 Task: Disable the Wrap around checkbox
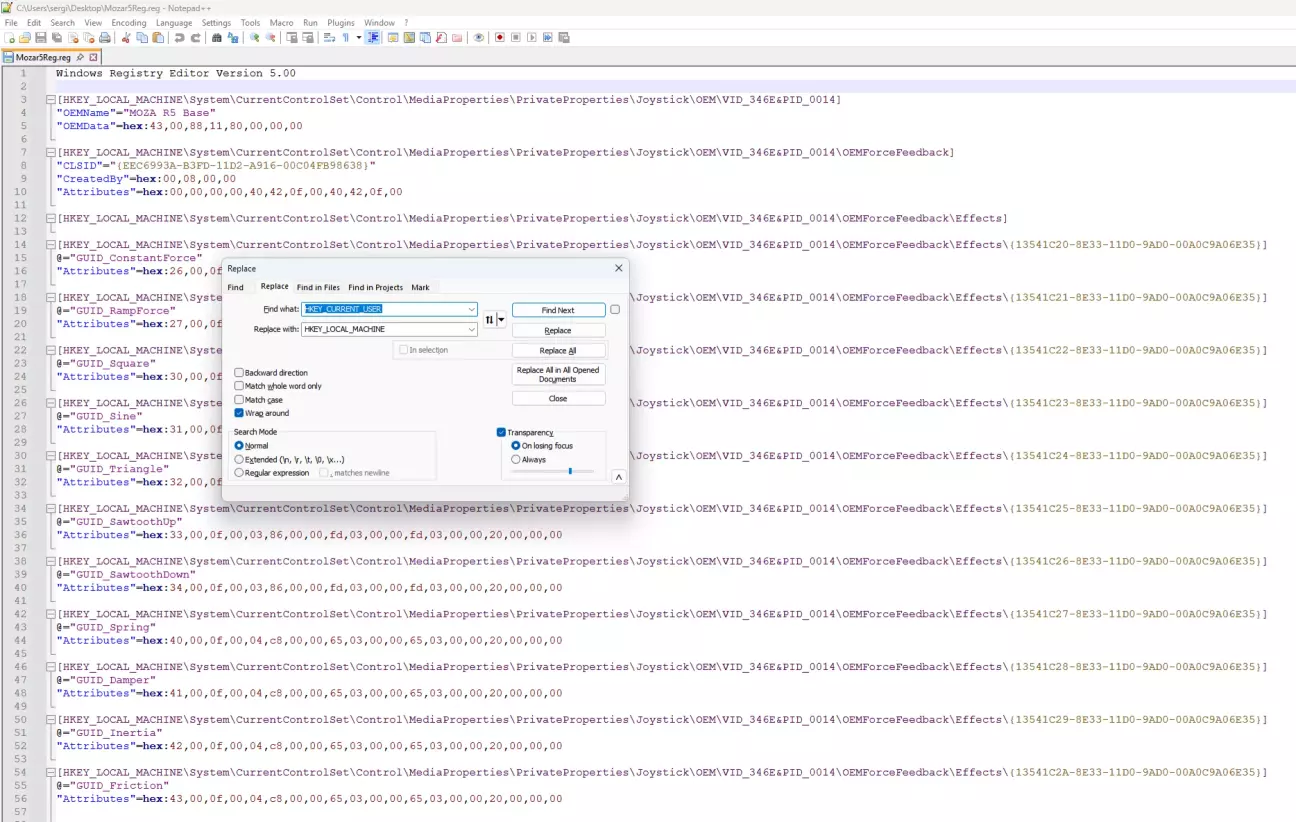239,413
